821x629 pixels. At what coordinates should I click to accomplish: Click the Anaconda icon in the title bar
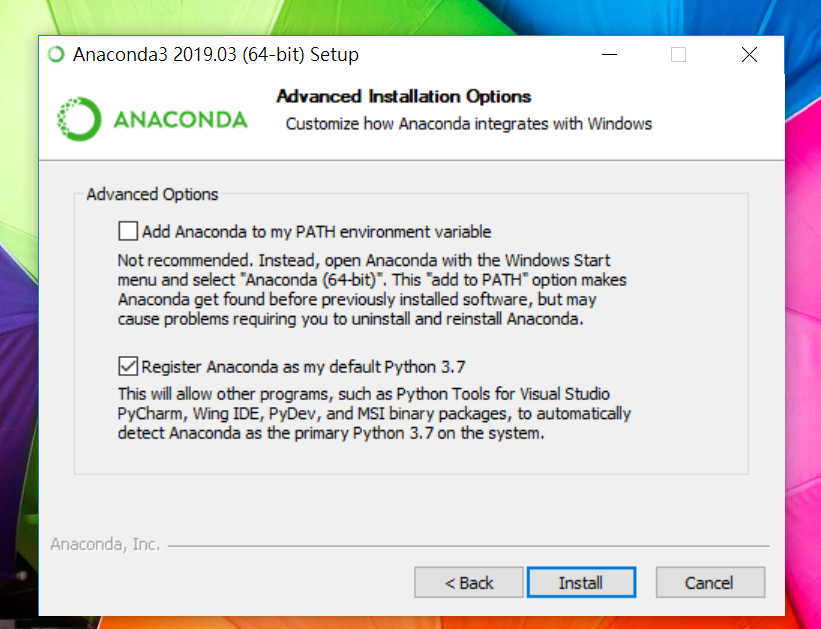(57, 55)
